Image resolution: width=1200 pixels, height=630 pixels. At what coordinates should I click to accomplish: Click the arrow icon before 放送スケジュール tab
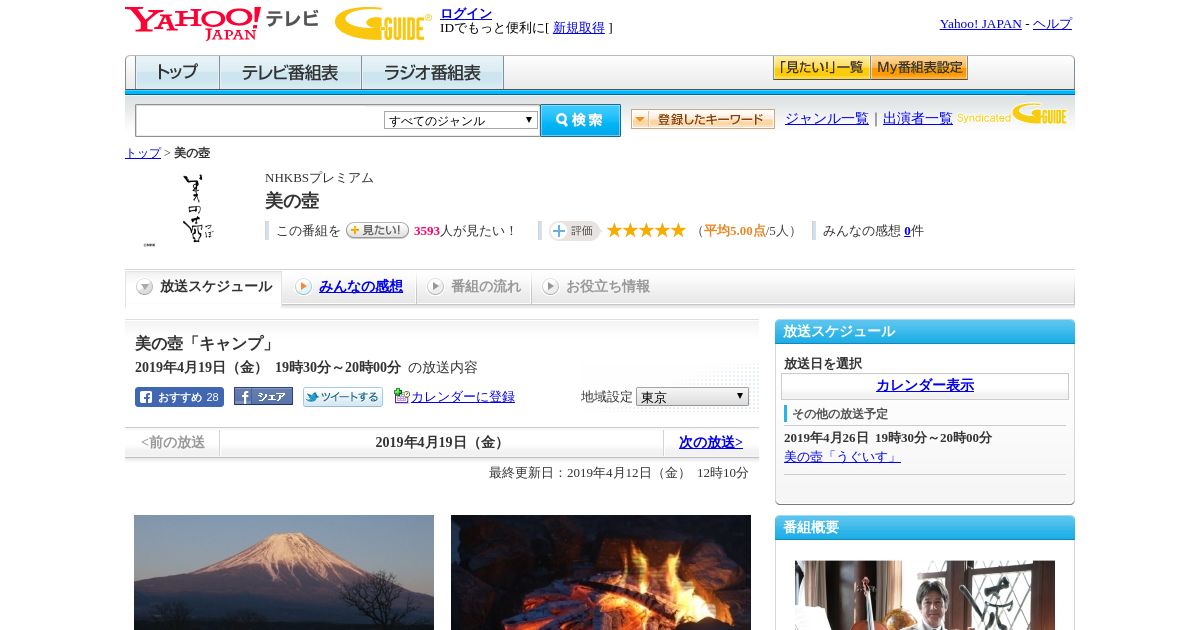click(145, 287)
